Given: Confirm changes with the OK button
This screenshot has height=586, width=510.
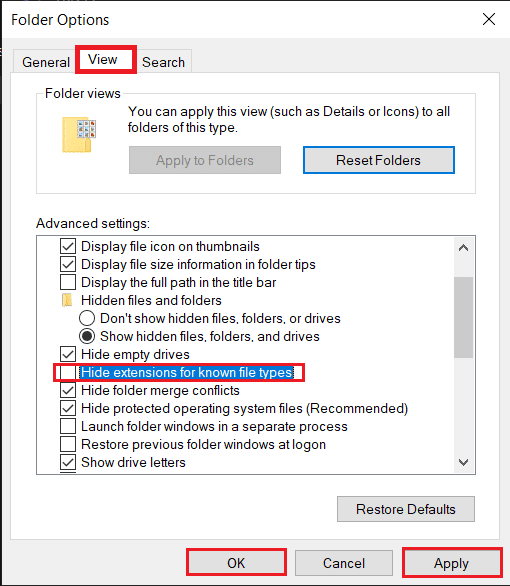Looking at the screenshot, I should click(x=236, y=563).
